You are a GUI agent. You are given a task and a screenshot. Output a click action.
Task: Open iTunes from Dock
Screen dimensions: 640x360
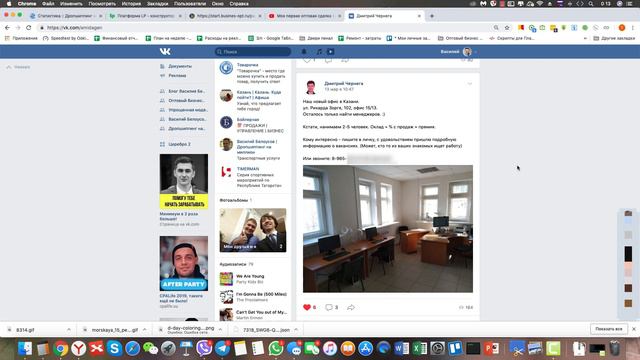tap(330, 349)
